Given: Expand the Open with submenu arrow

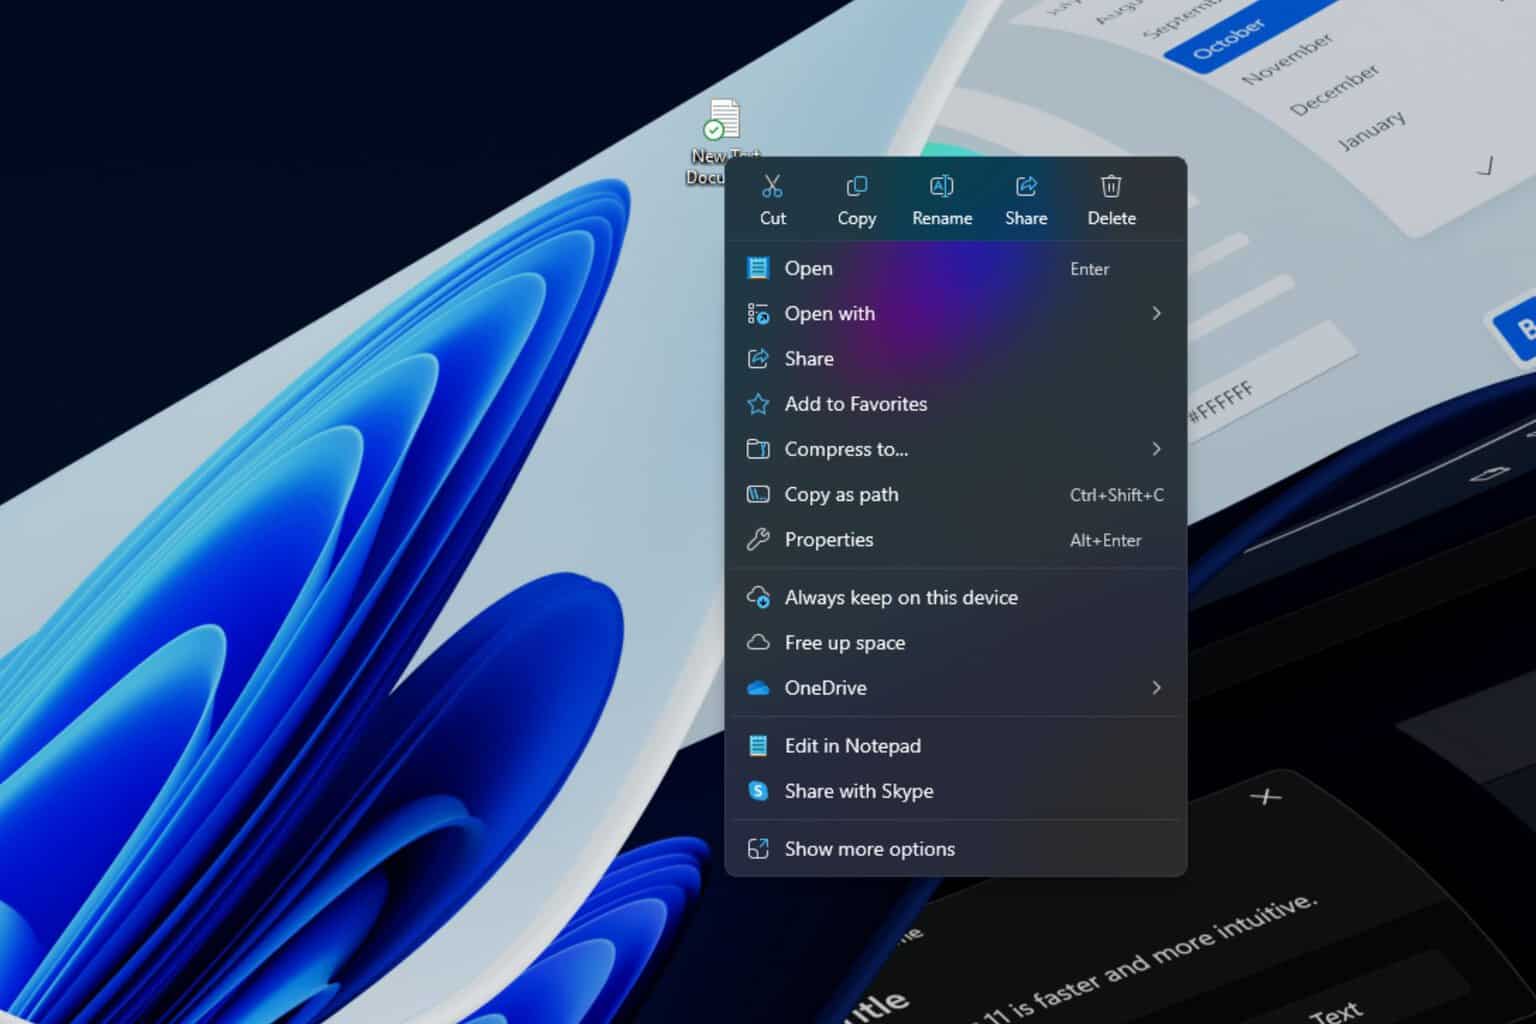Looking at the screenshot, I should point(1156,314).
